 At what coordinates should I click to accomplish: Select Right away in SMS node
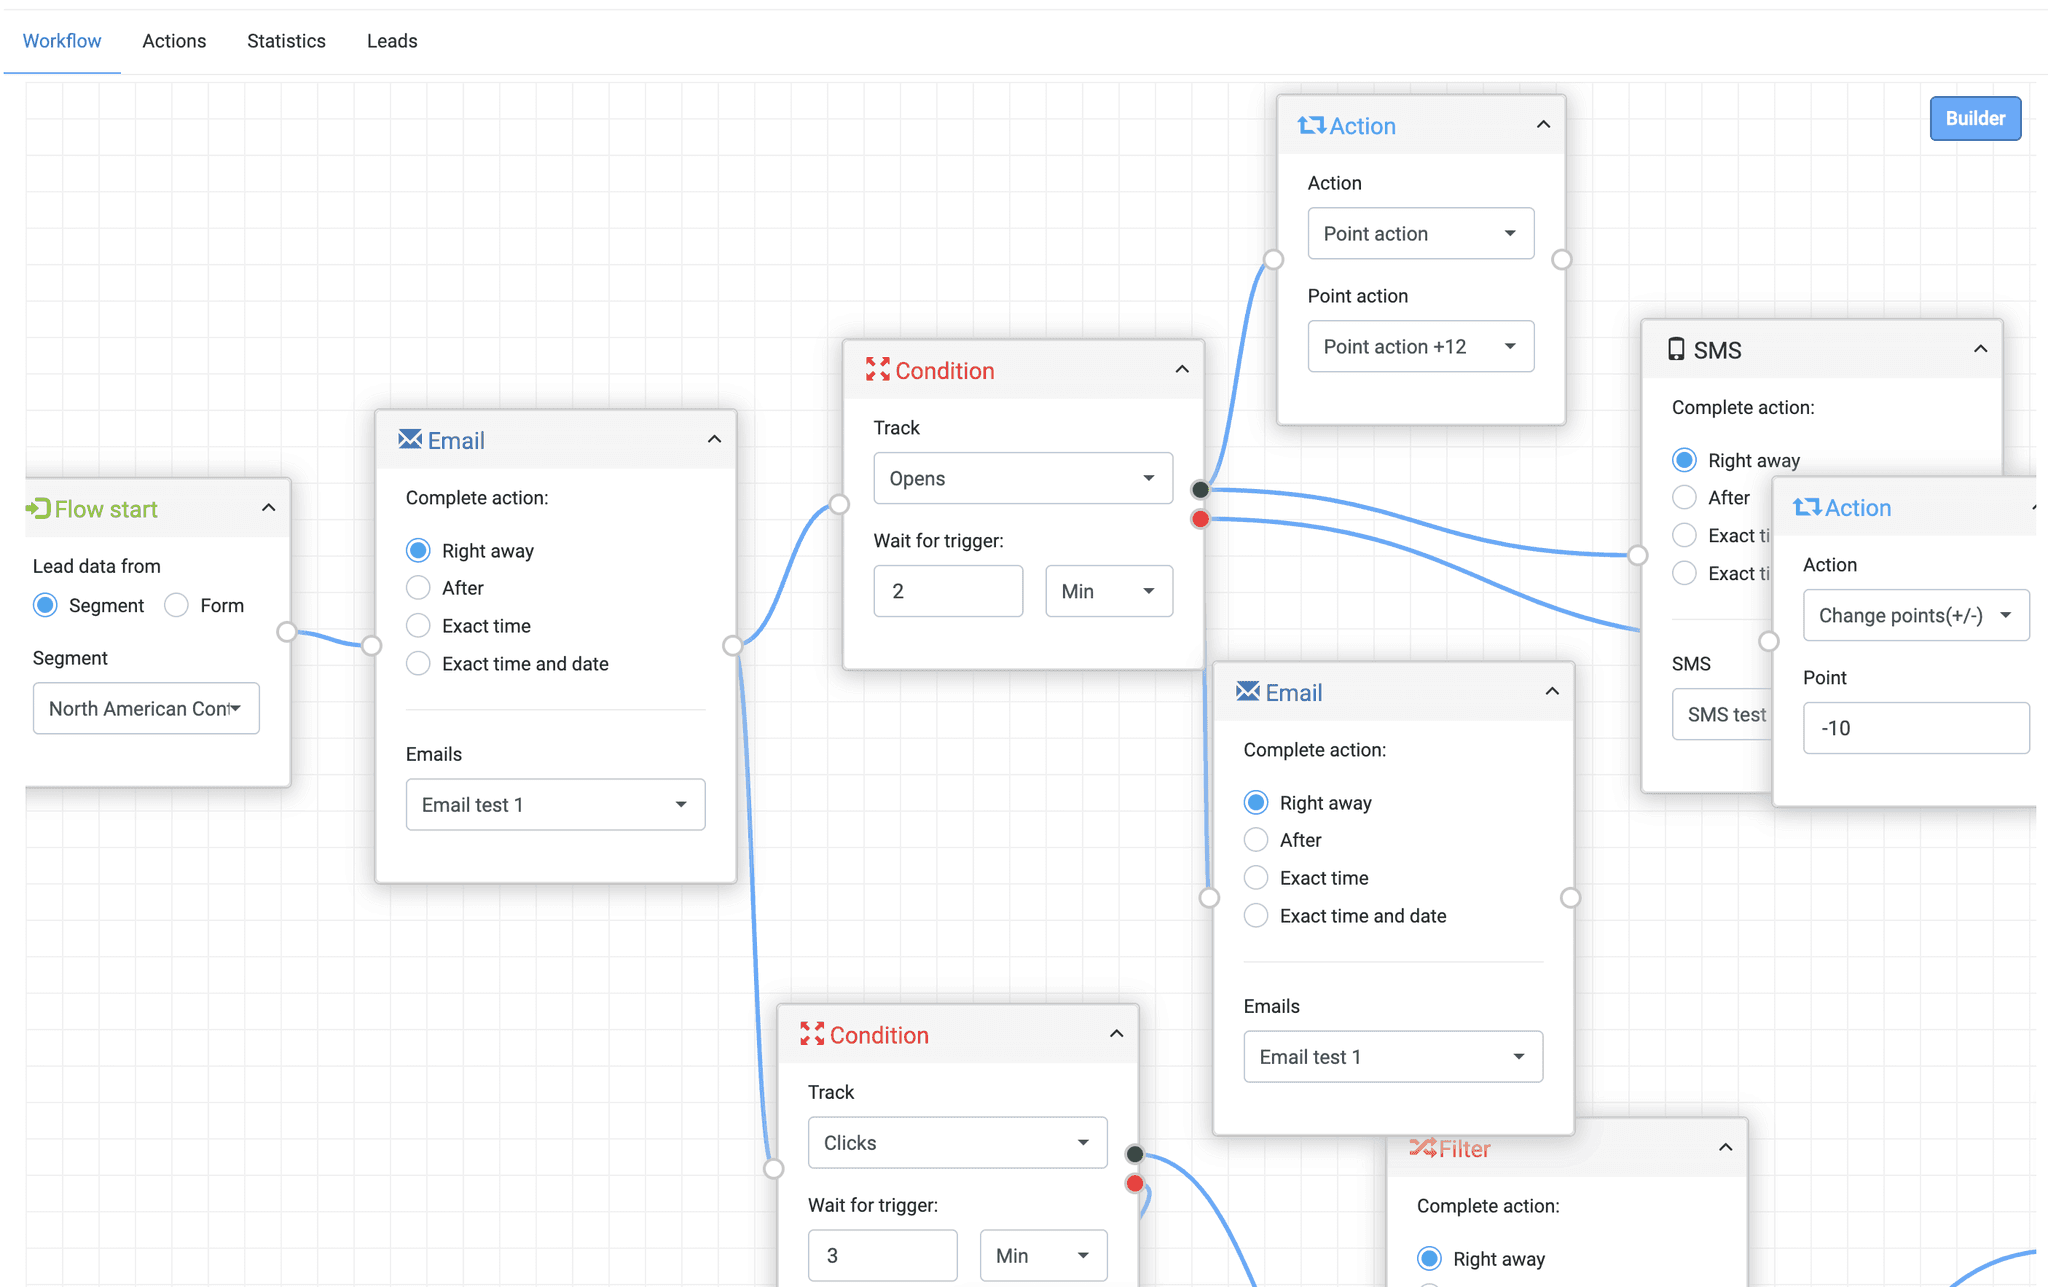(1684, 460)
